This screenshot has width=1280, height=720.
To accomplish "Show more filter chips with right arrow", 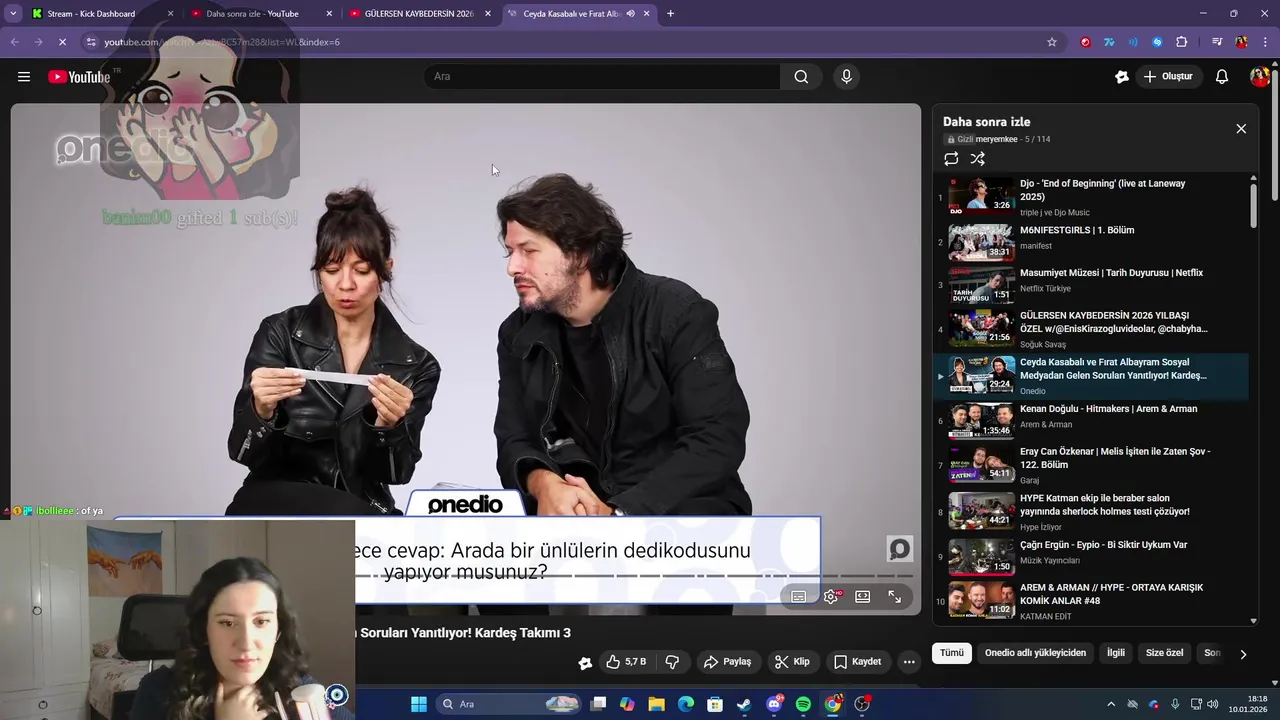I will (x=1243, y=654).
